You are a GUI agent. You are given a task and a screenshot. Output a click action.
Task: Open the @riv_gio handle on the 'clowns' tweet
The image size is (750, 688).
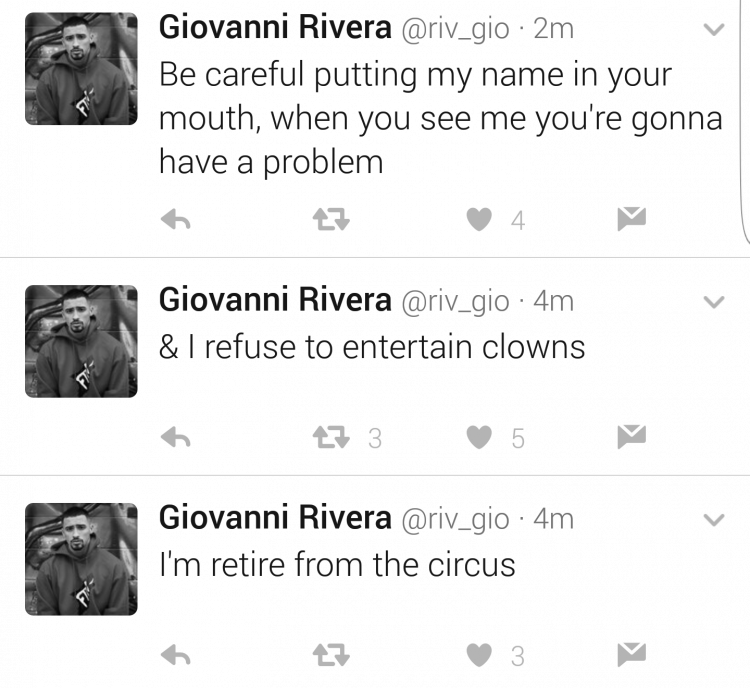pyautogui.click(x=455, y=302)
